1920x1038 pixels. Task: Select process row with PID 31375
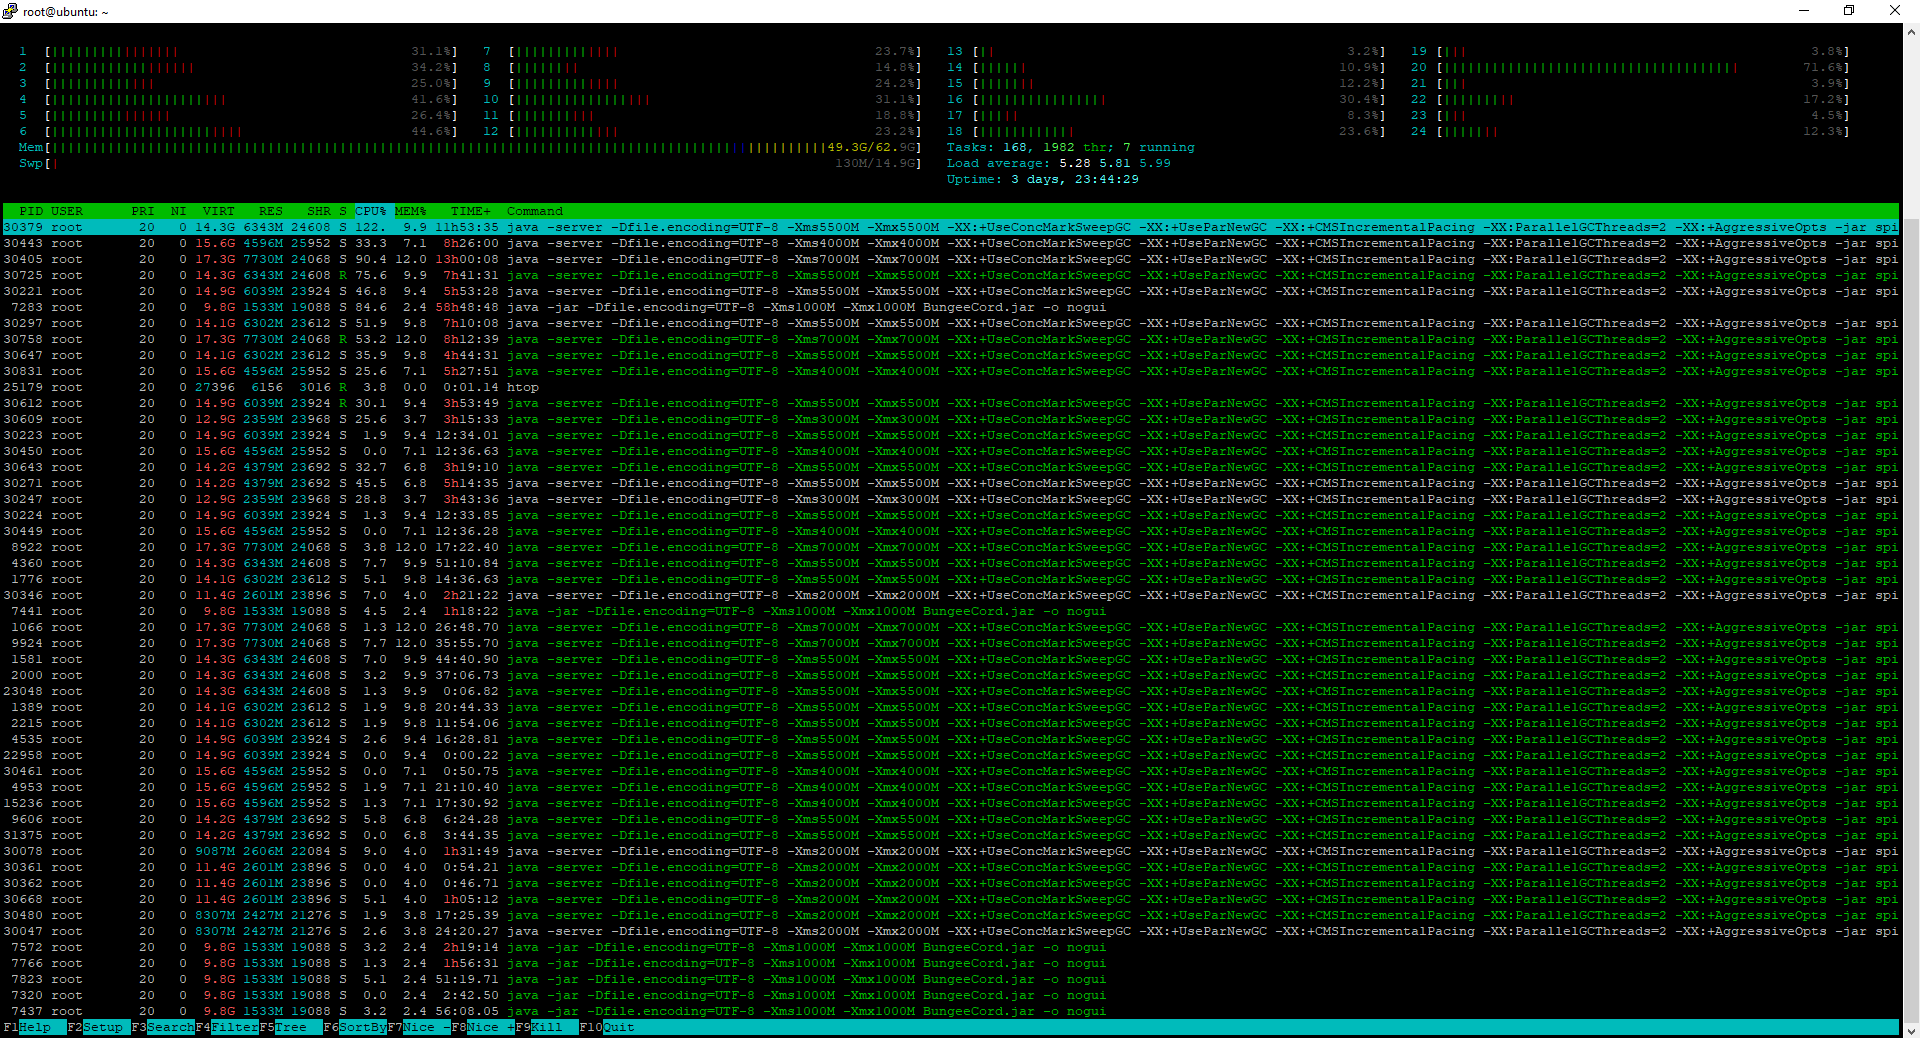pos(951,835)
